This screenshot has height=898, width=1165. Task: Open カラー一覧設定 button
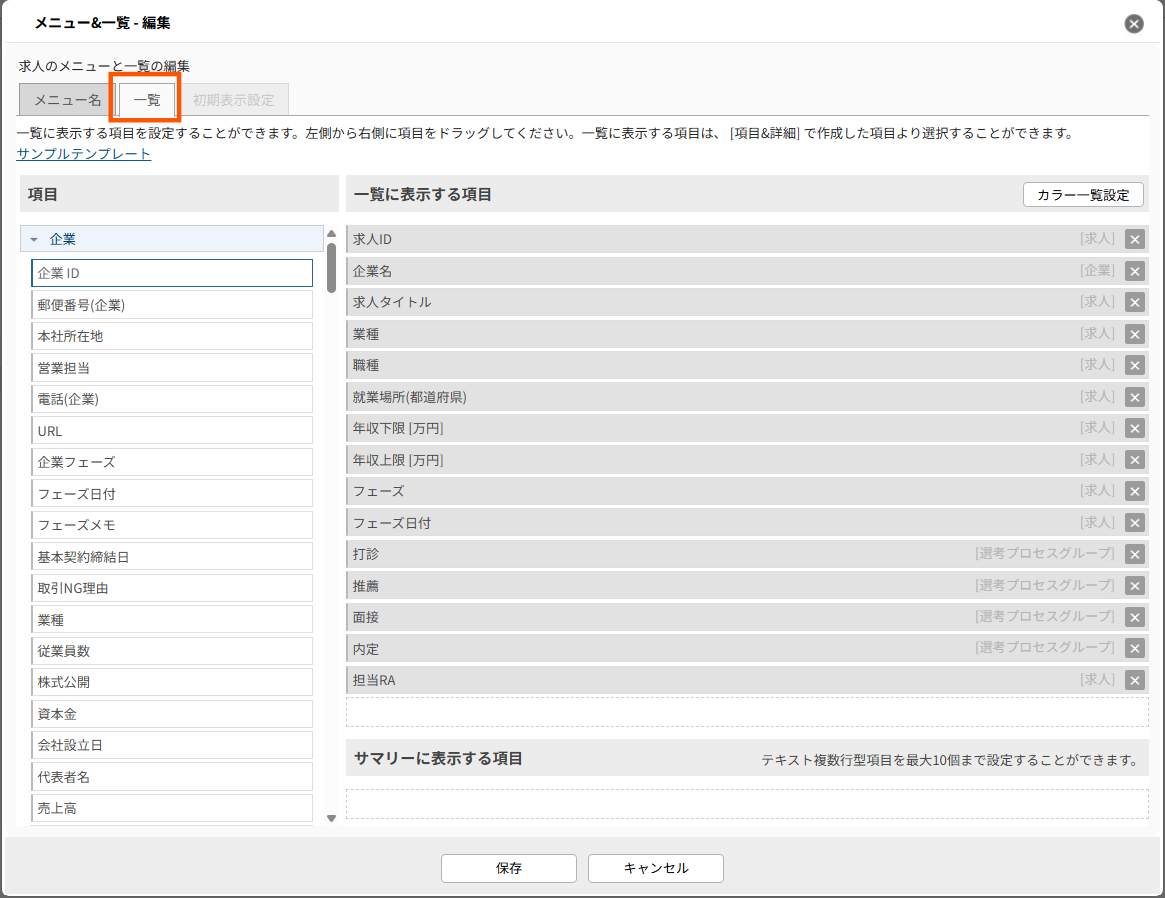pyautogui.click(x=1083, y=195)
